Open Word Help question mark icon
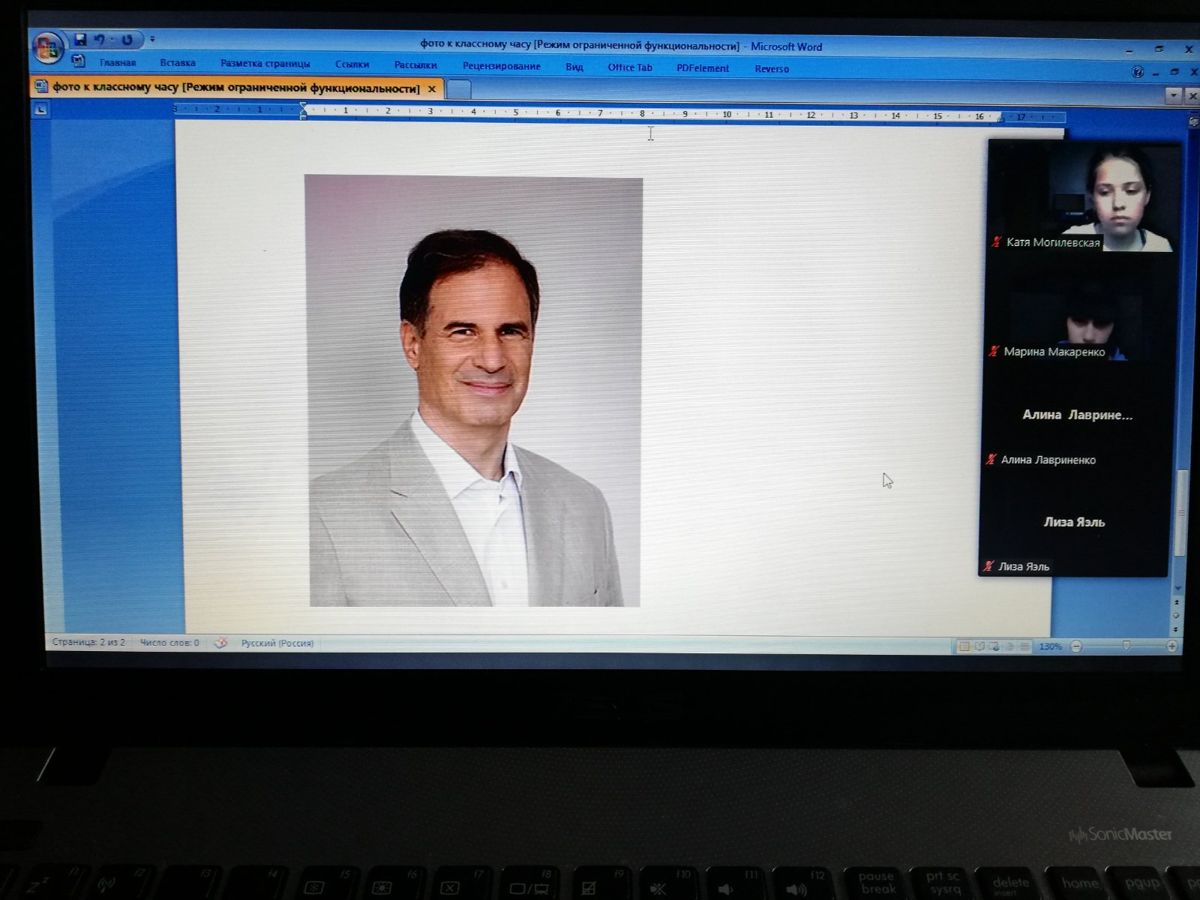This screenshot has height=900, width=1200. (1138, 72)
